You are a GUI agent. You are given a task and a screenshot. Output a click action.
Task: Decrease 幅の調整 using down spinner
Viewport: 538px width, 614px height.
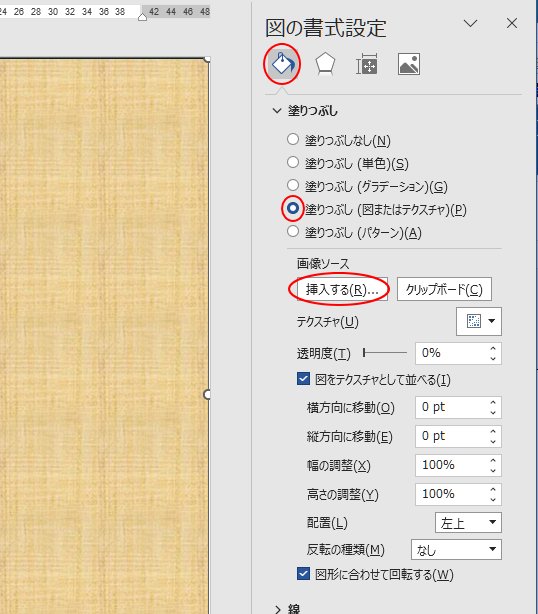click(x=493, y=470)
